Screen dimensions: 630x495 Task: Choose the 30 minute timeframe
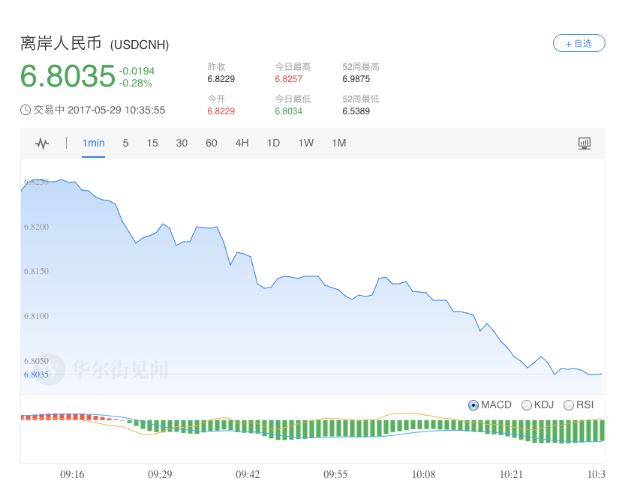pyautogui.click(x=182, y=143)
